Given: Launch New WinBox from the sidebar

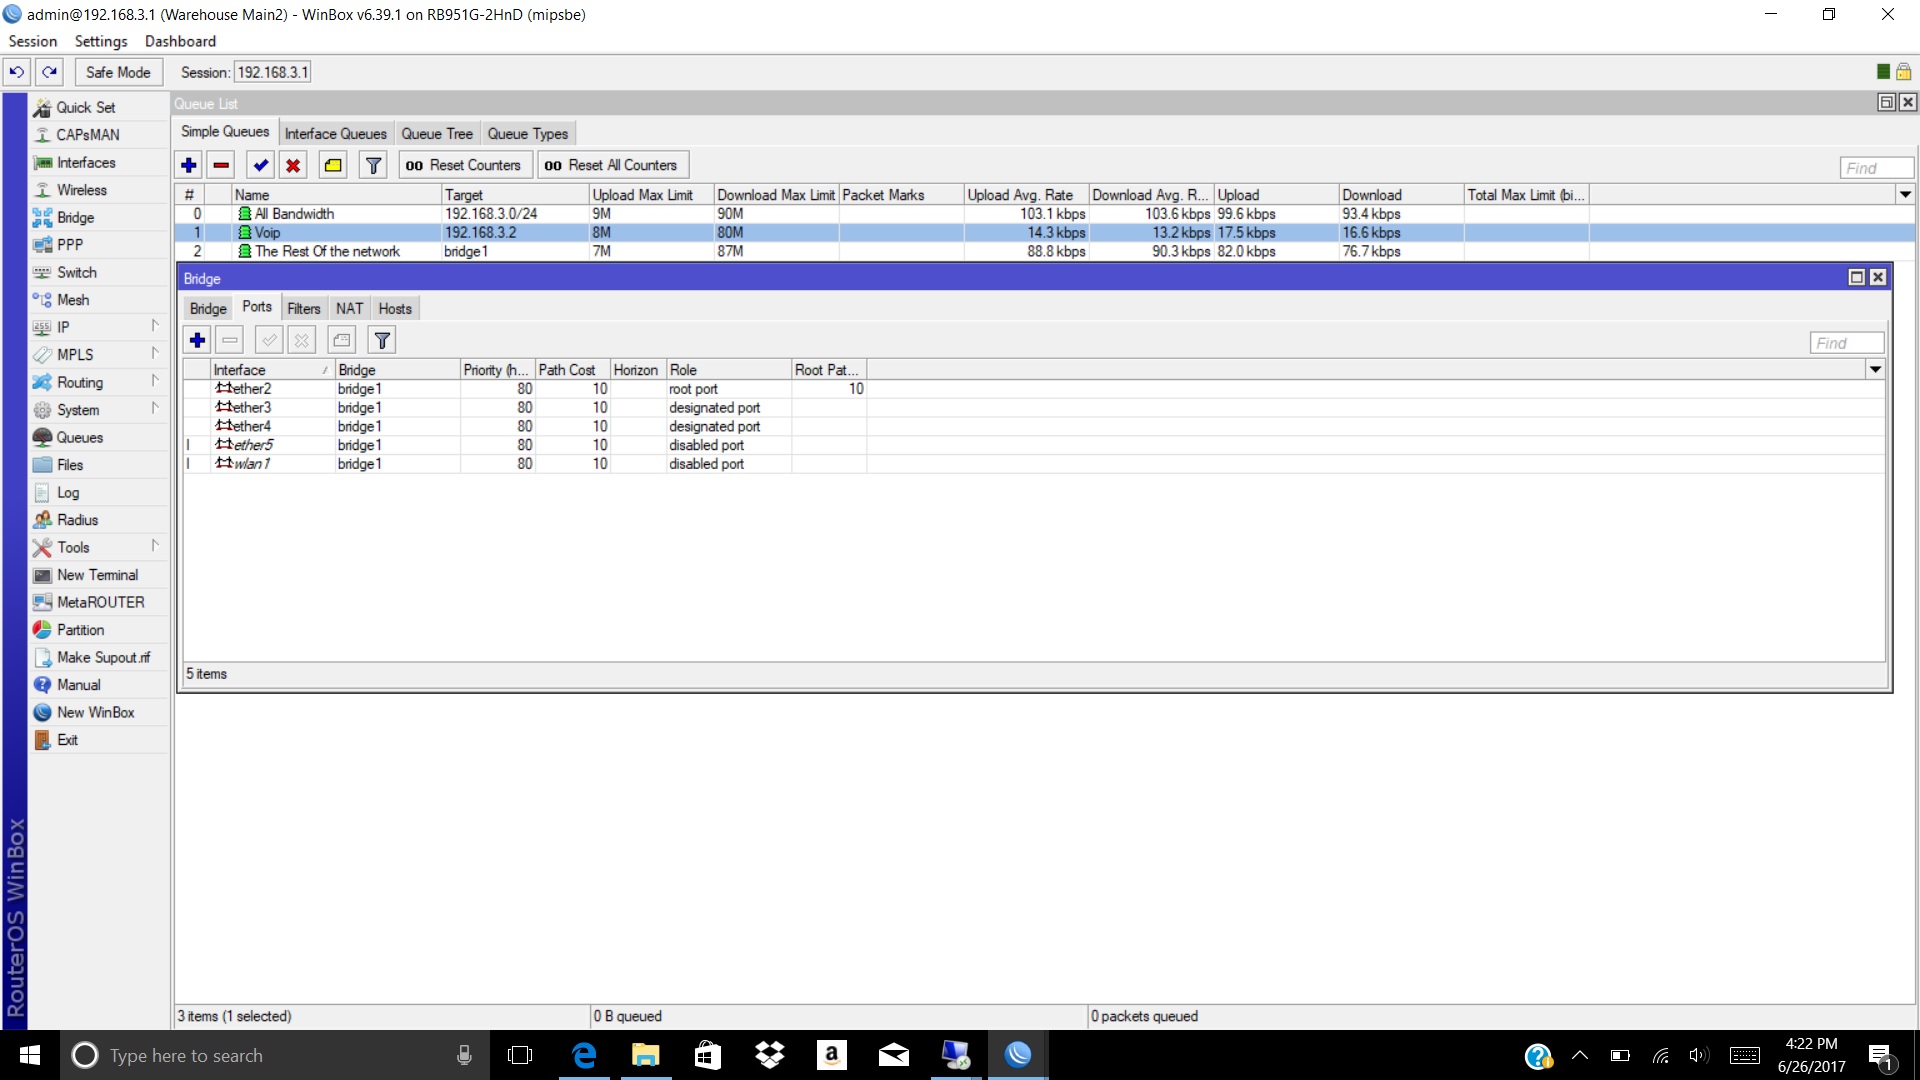Looking at the screenshot, I should pos(98,712).
